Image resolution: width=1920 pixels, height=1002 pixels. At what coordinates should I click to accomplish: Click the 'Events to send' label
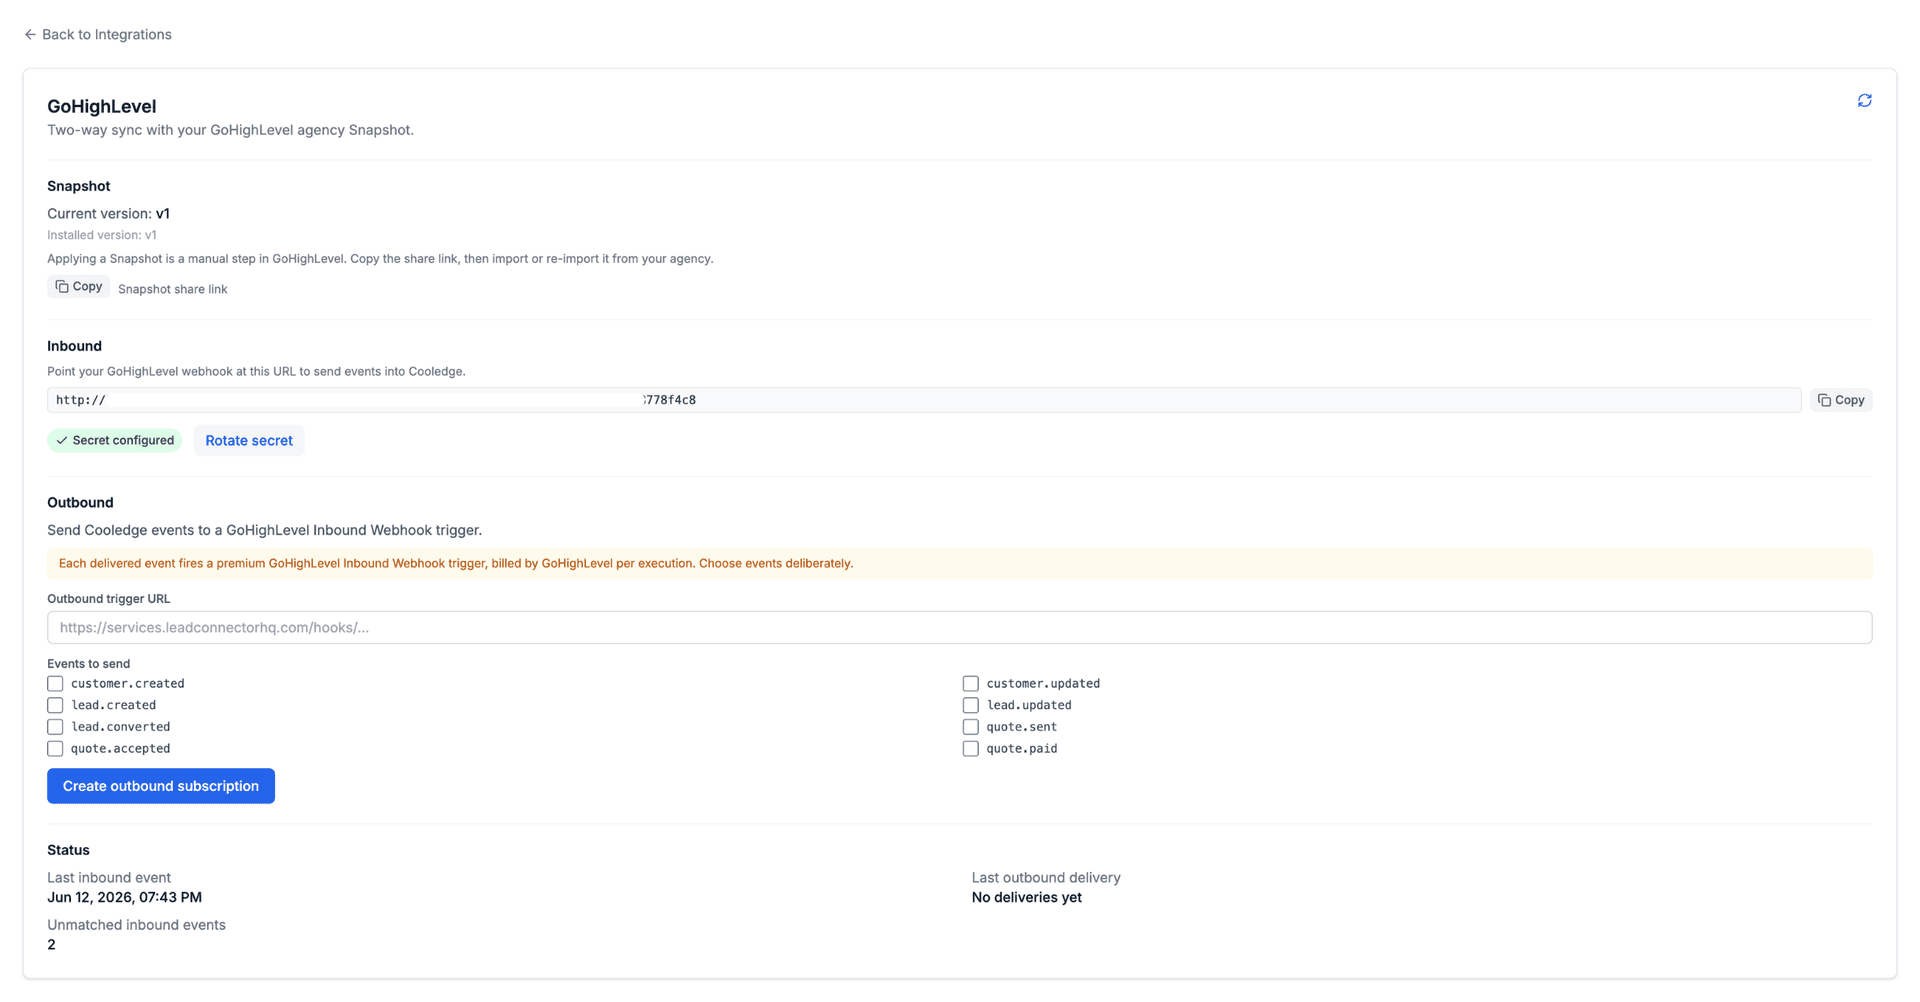pos(88,664)
